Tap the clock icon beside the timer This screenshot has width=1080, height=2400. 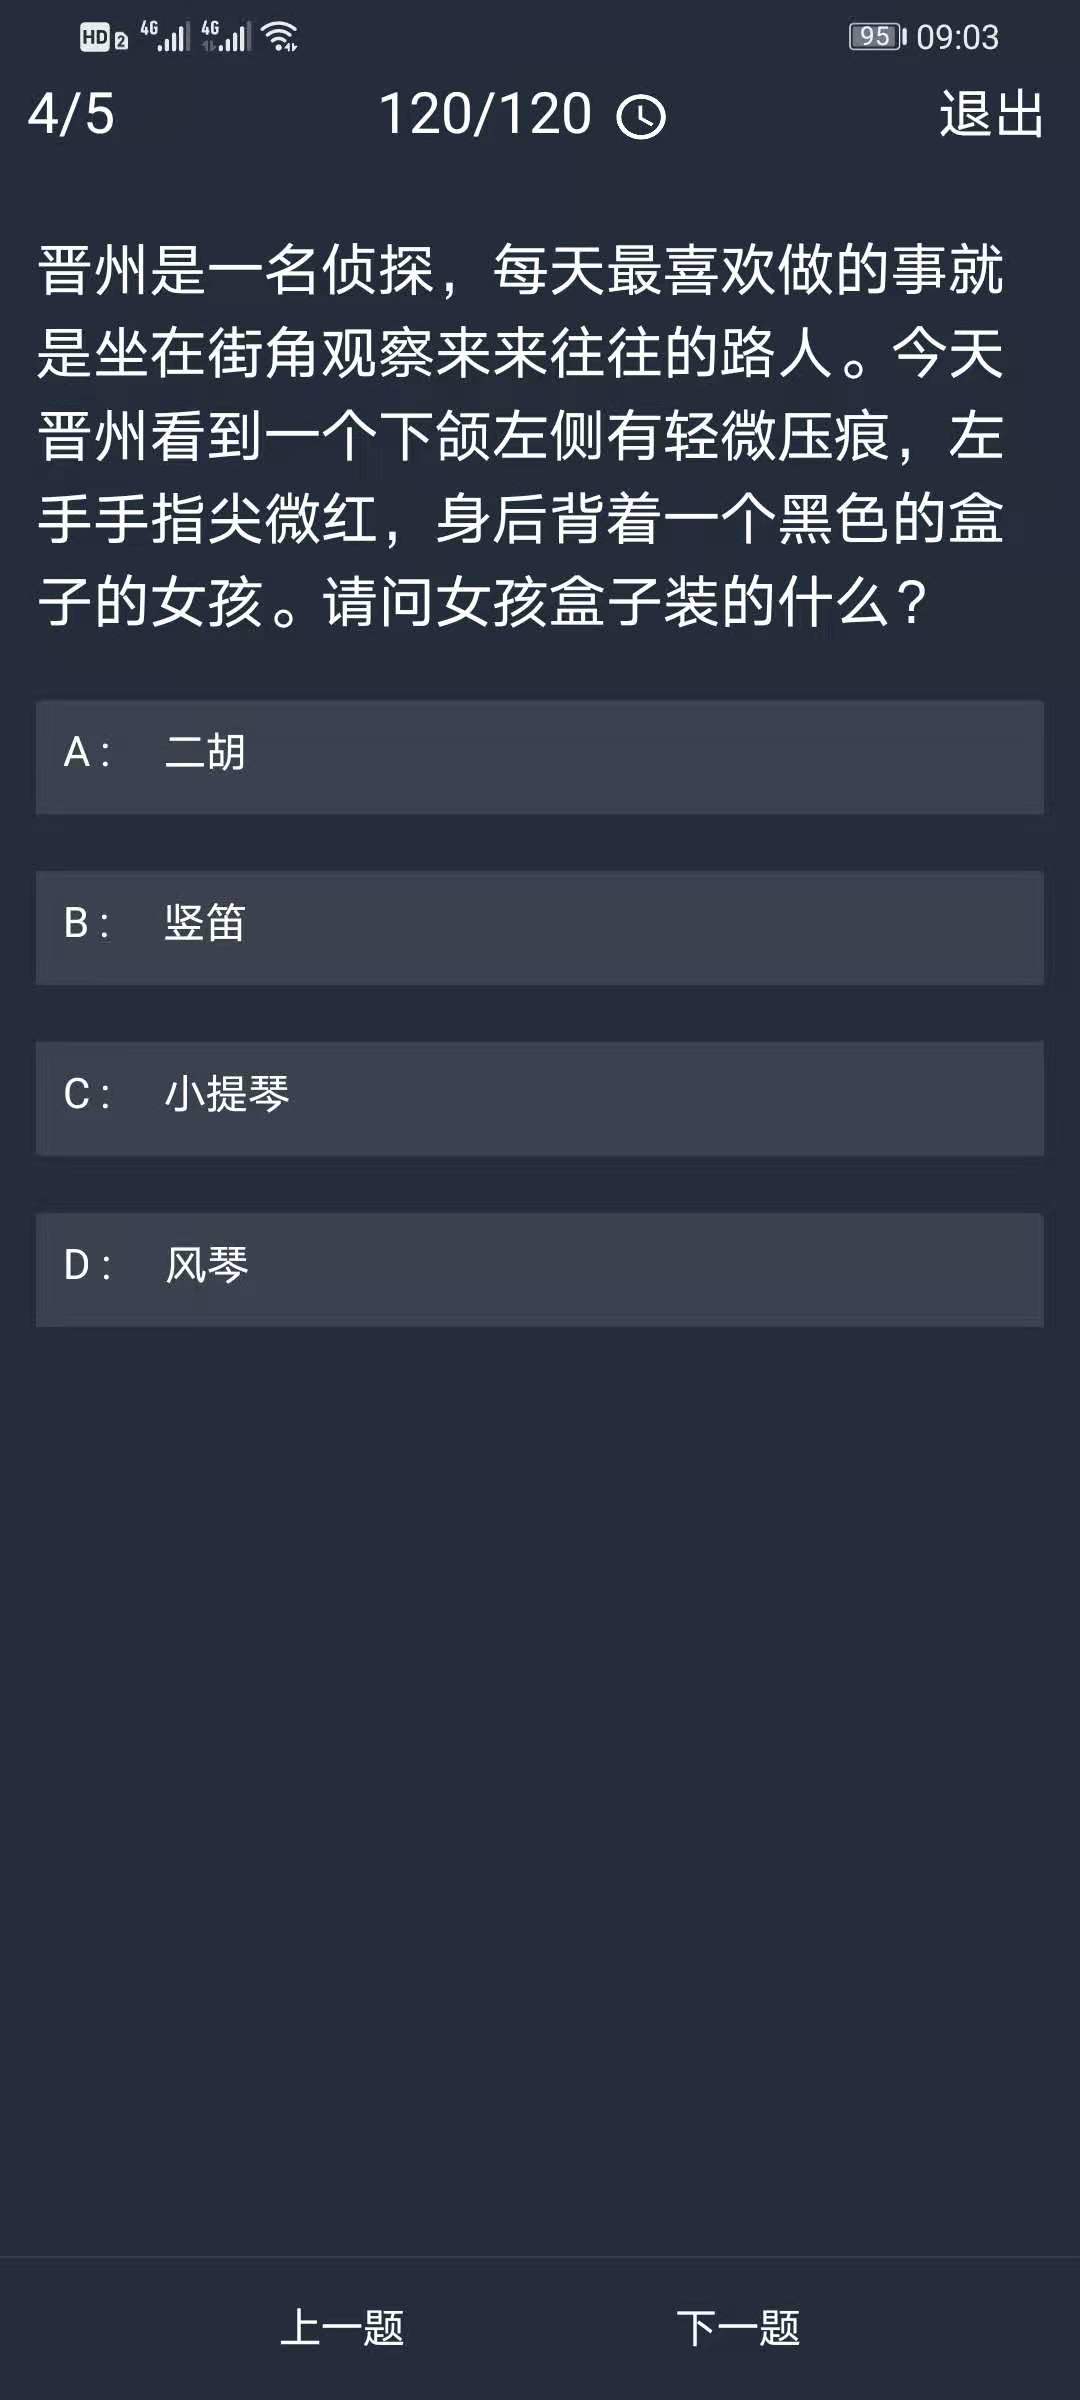(641, 117)
